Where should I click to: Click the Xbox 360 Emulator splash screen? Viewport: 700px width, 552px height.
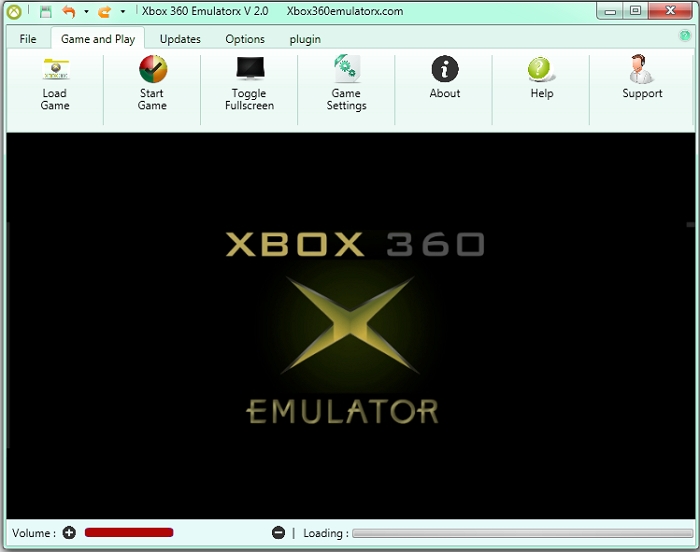pos(350,326)
